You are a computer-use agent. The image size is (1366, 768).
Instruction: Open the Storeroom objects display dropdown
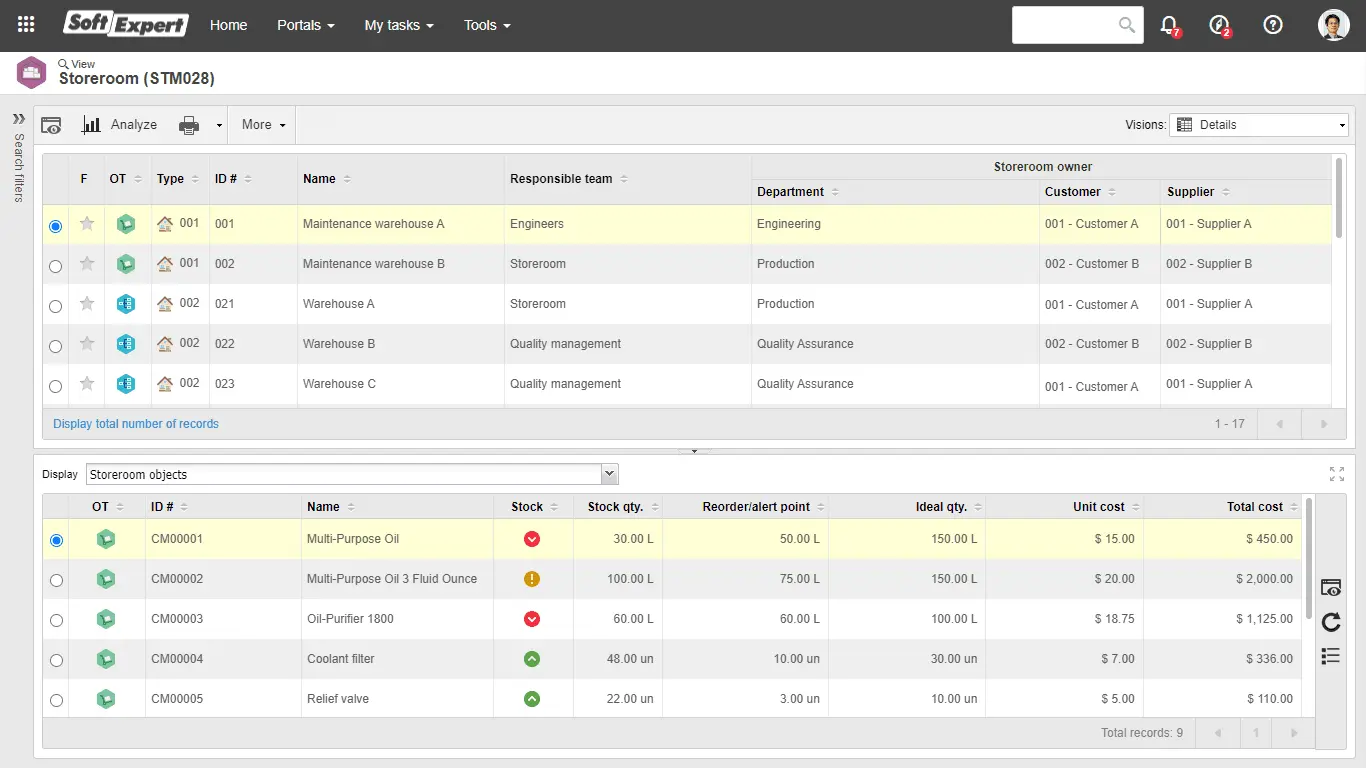pyautogui.click(x=352, y=474)
